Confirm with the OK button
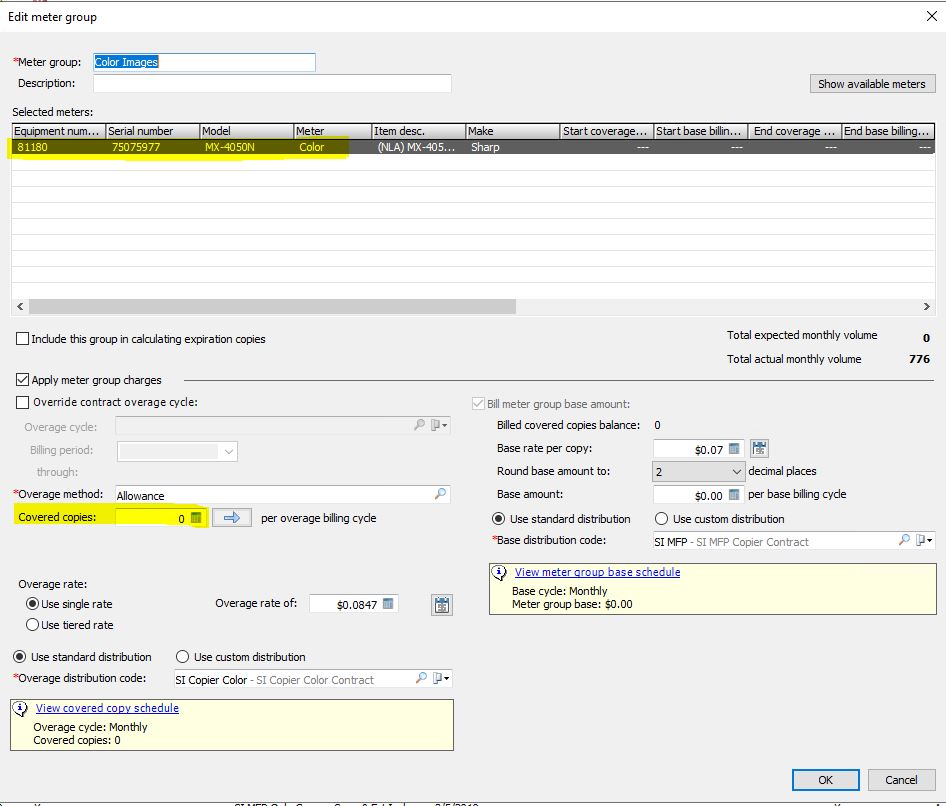946x806 pixels. pos(825,779)
